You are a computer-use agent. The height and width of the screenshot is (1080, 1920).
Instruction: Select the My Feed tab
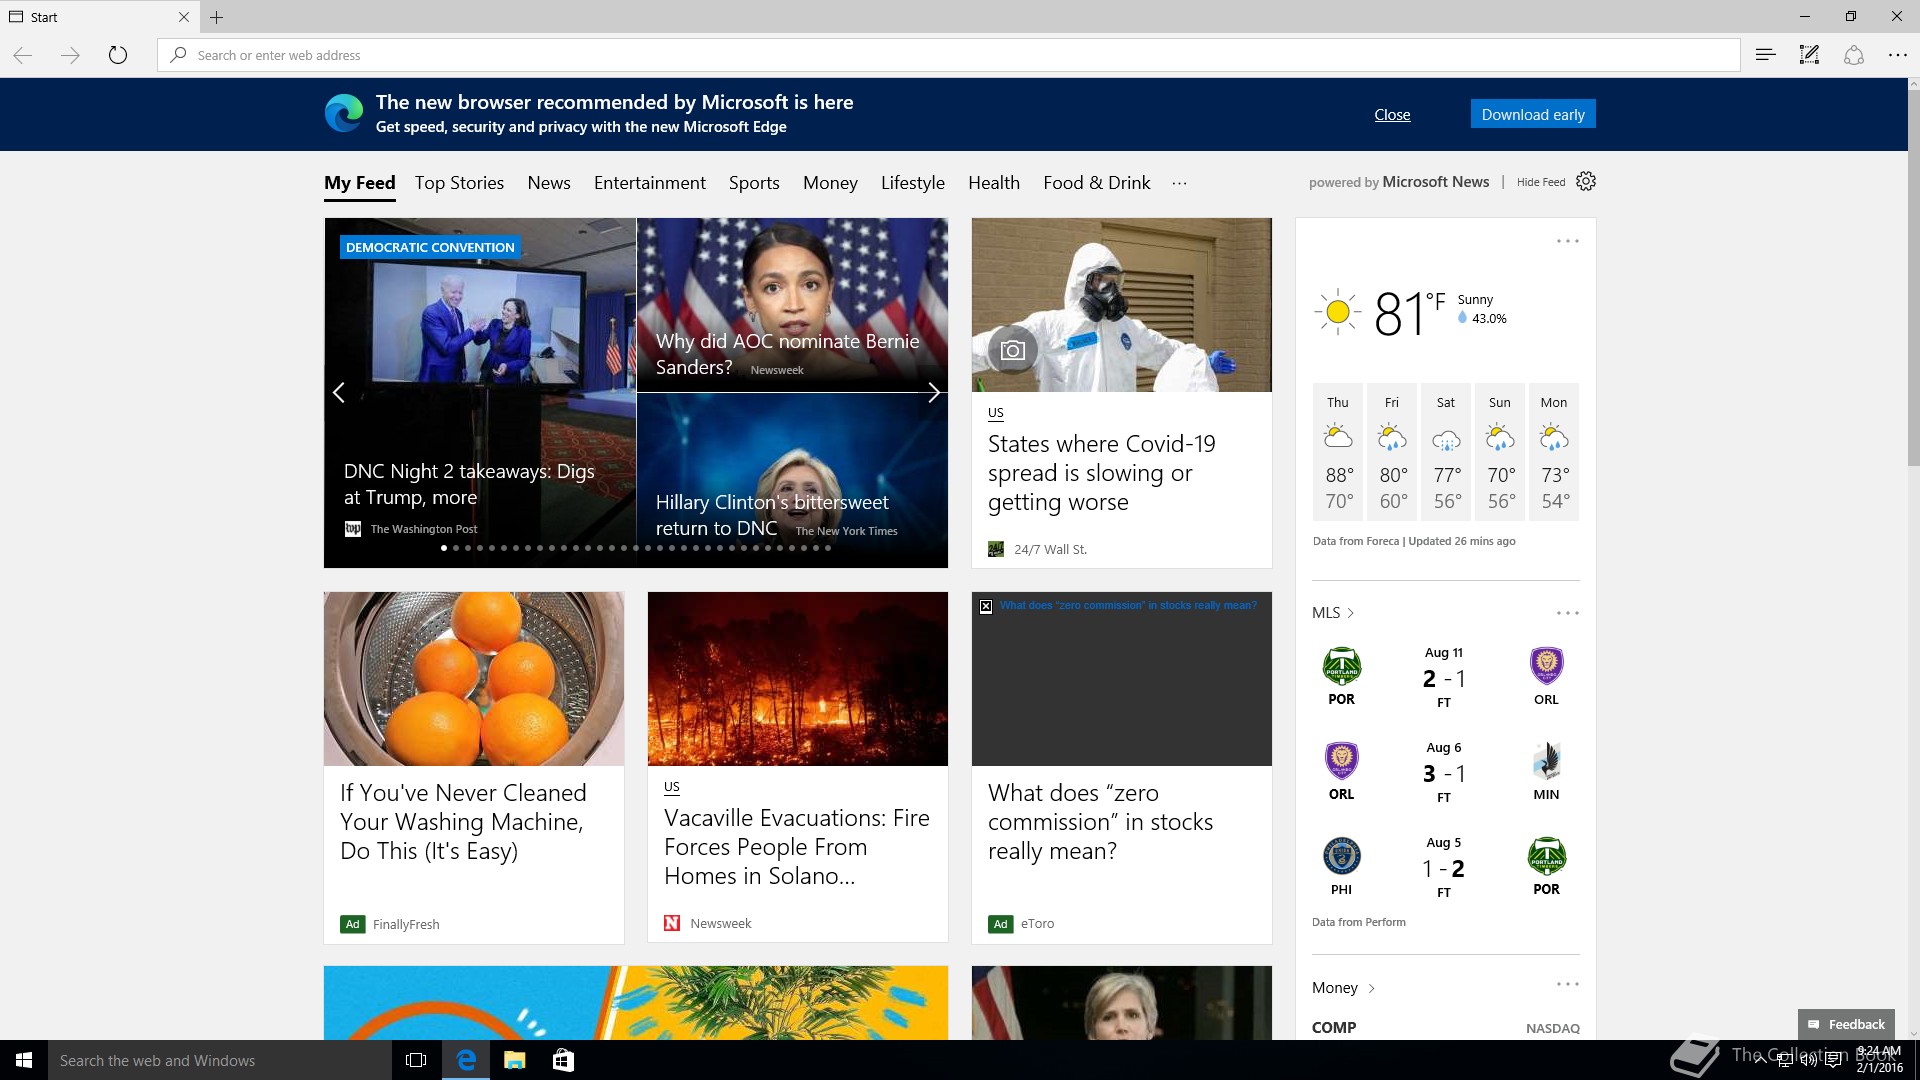click(x=360, y=183)
